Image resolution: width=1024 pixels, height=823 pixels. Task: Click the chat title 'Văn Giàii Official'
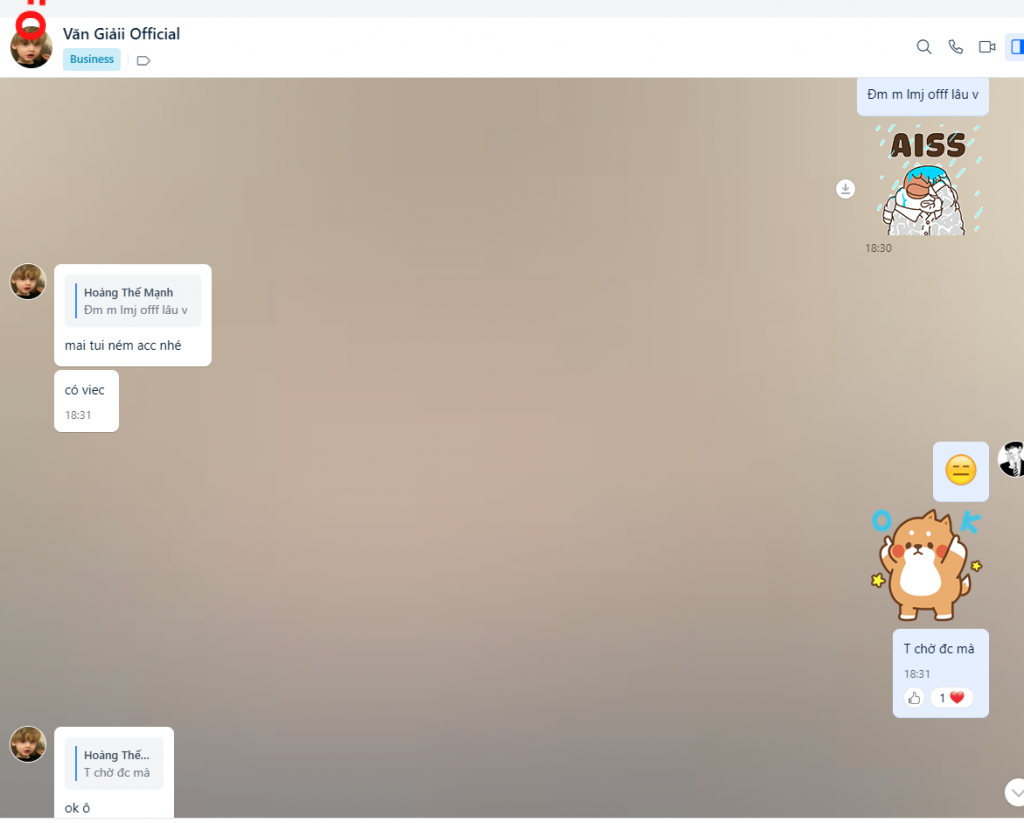(x=121, y=34)
